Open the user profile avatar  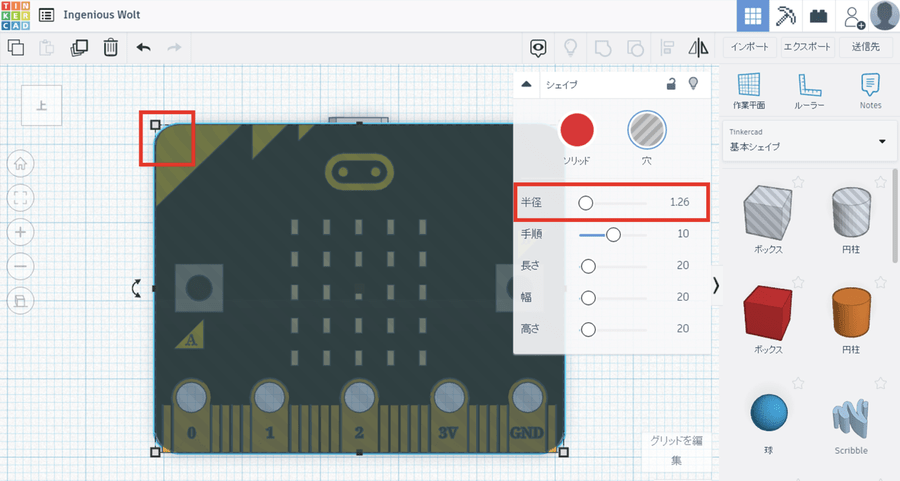click(x=885, y=15)
